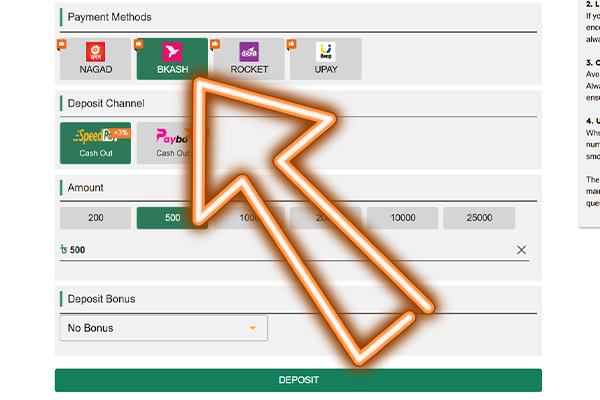Click the thumbs-up badge on BKASH
This screenshot has width=600, height=400.
139,44
